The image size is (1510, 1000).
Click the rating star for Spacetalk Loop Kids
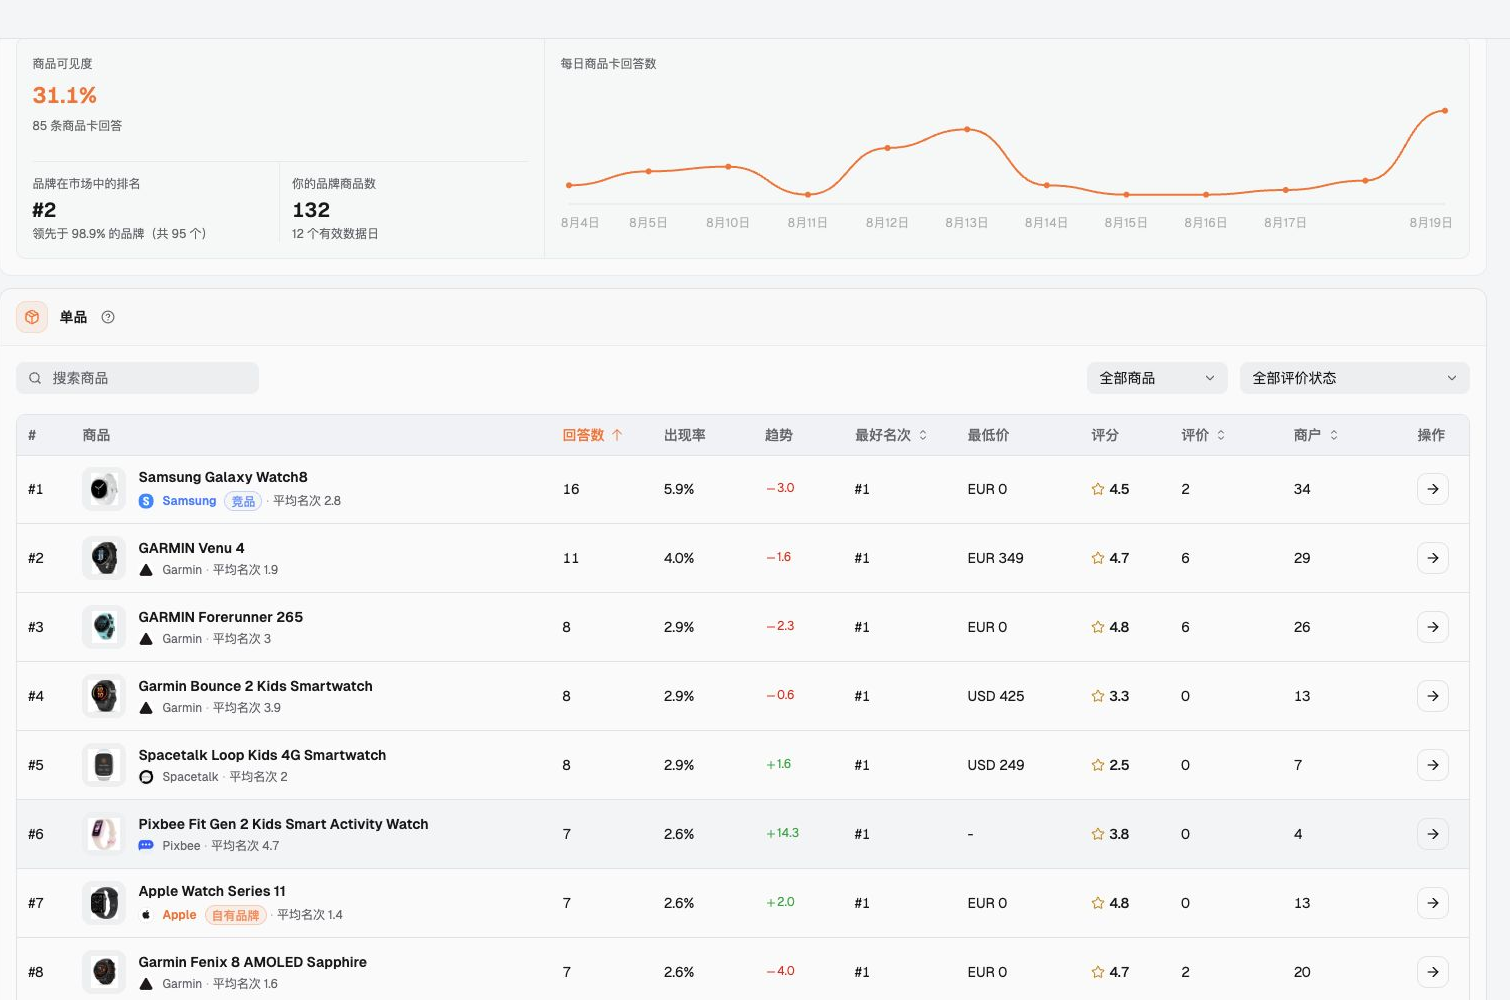pos(1098,765)
